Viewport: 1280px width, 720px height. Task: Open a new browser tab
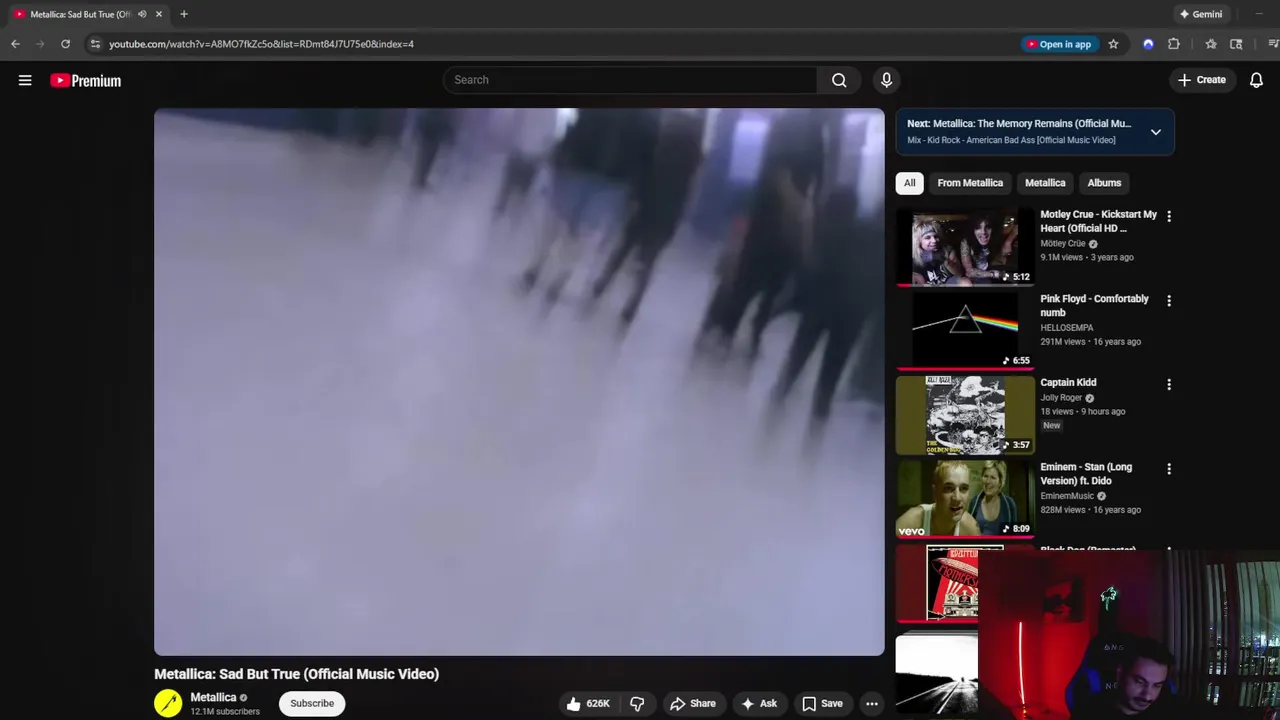coord(184,14)
